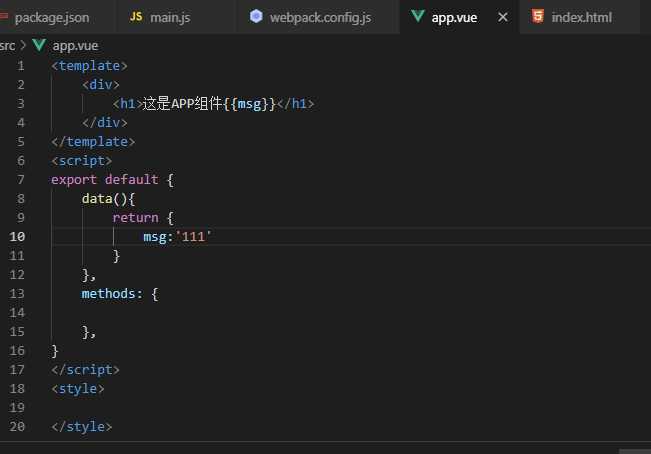Click data() on line 8
Screen dimensions: 651x454
pos(104,199)
